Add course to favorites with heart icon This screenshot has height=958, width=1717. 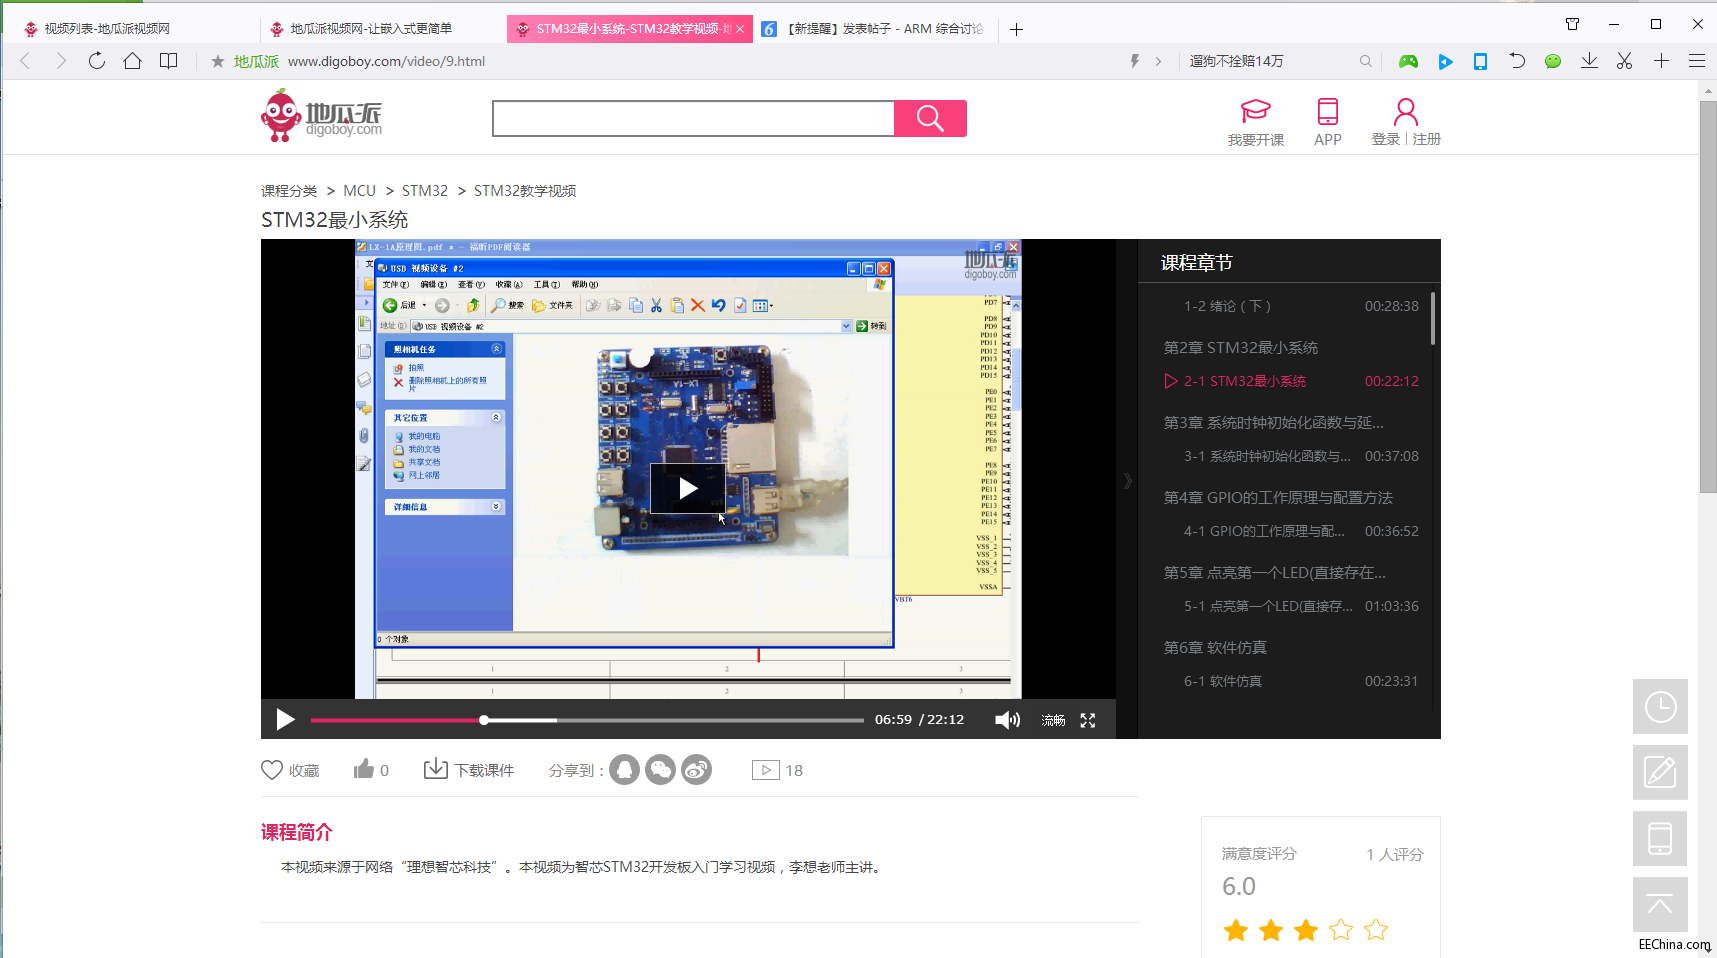click(272, 770)
